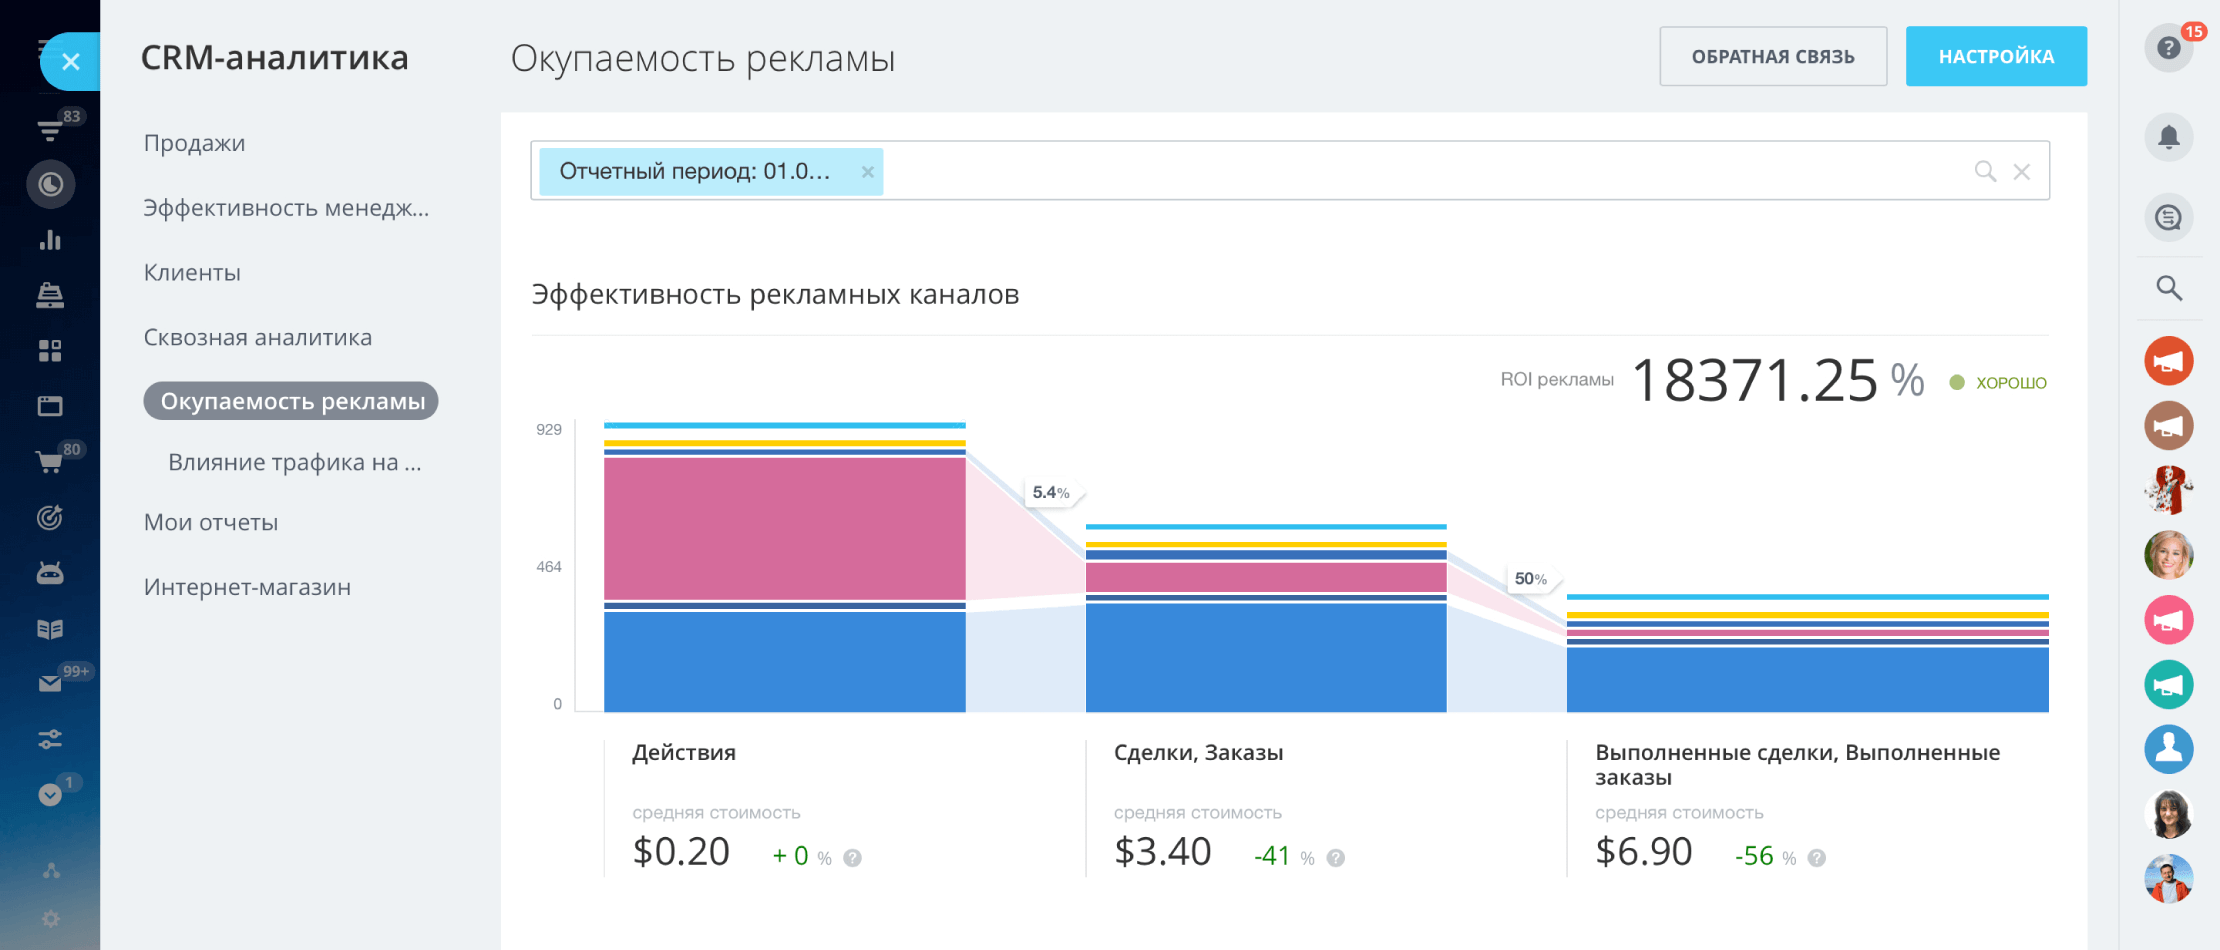Viewport: 2220px width, 950px height.
Task: Go to Сквозная аналитика section
Action: [x=257, y=338]
